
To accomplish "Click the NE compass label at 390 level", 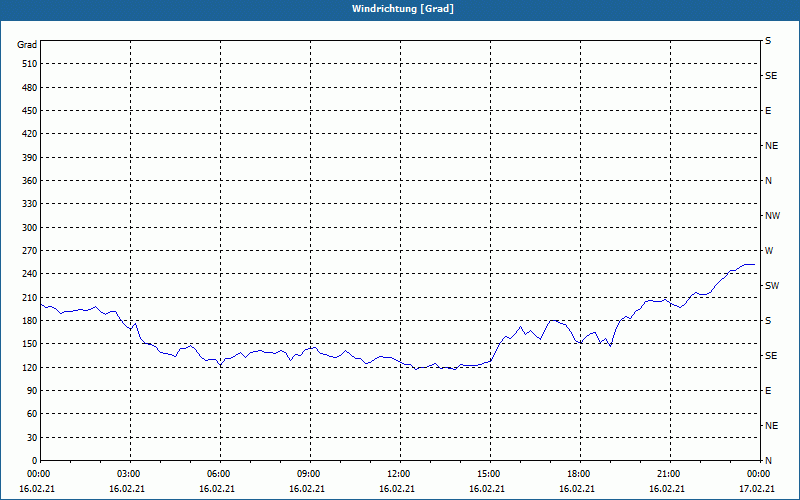I will tap(771, 146).
